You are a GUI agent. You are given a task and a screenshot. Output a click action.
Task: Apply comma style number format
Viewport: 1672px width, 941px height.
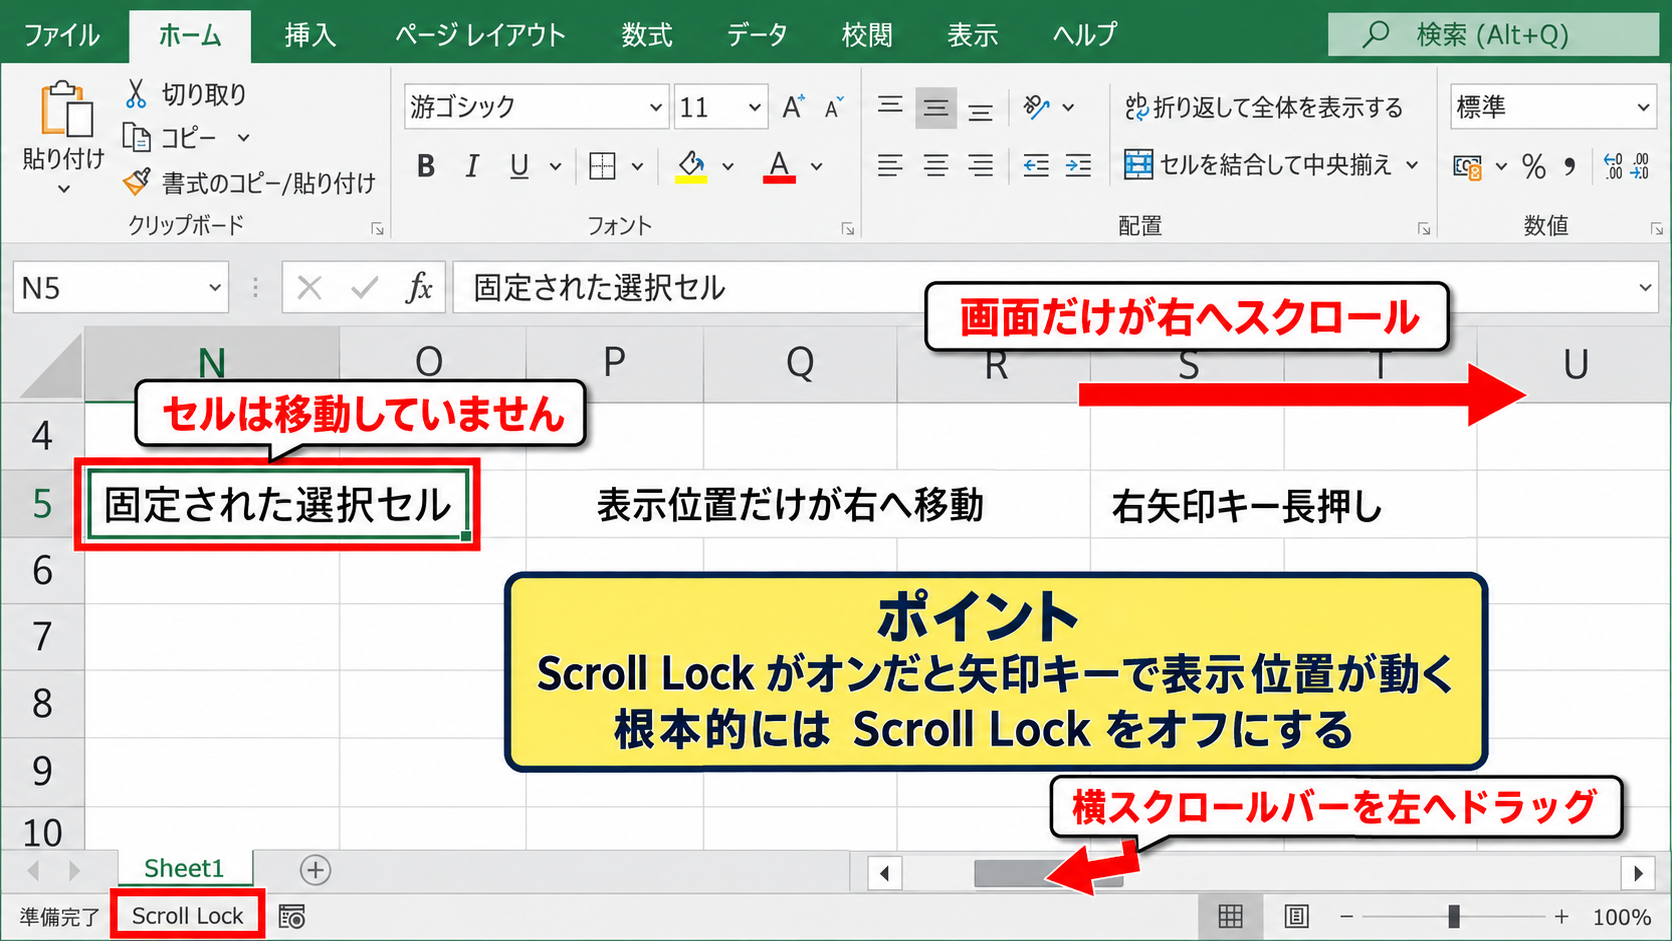pos(1570,166)
